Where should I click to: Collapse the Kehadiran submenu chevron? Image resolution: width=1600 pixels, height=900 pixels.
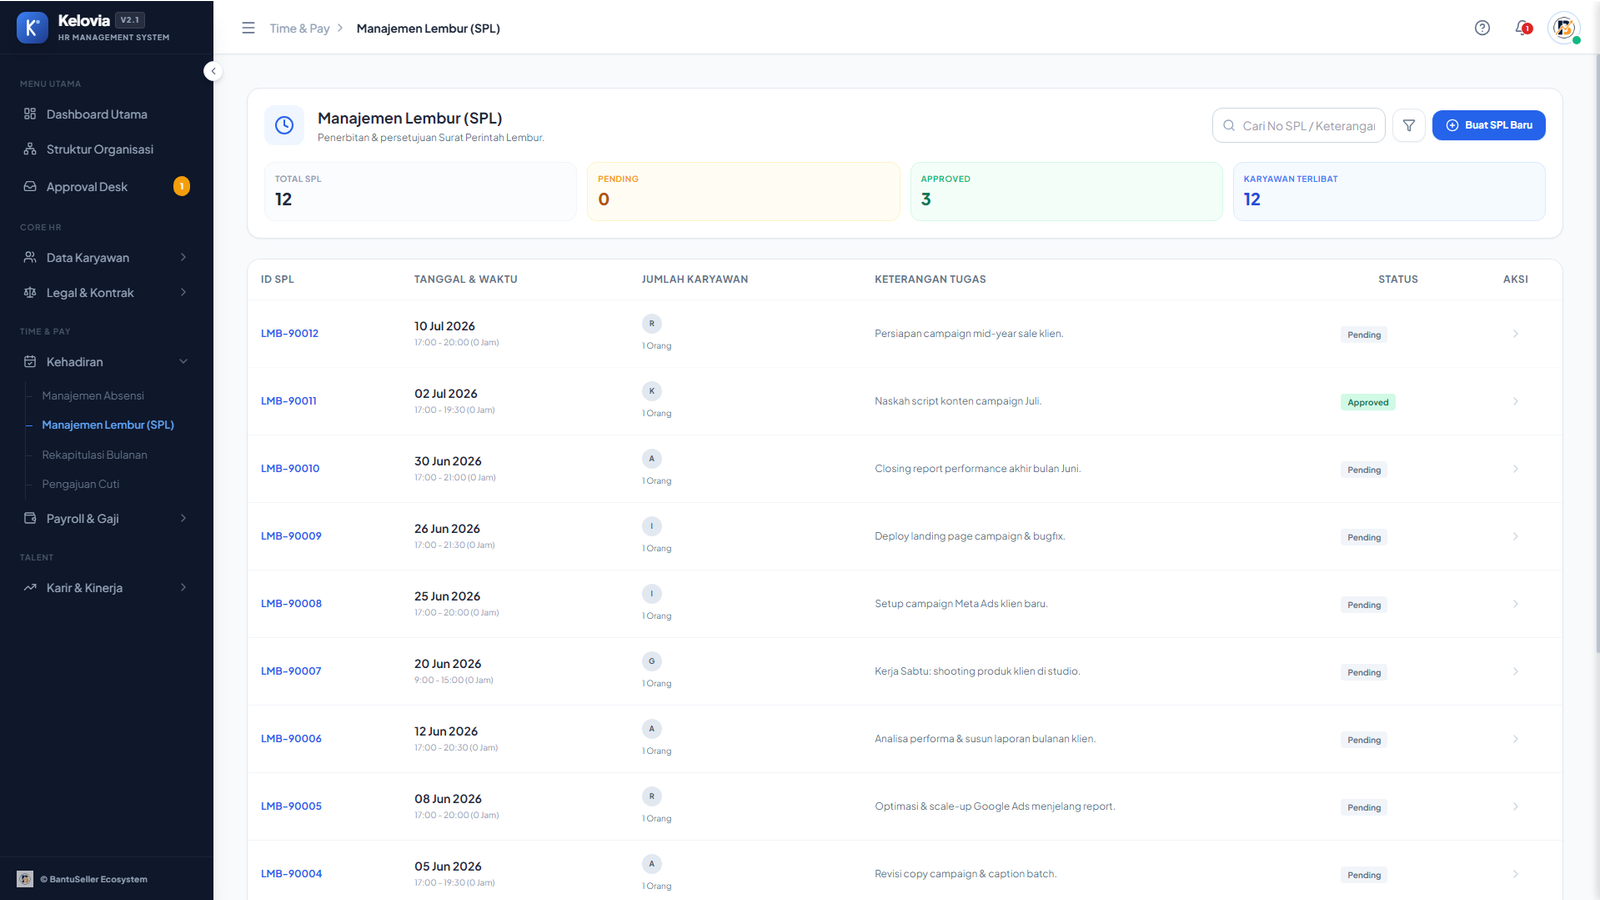click(183, 362)
